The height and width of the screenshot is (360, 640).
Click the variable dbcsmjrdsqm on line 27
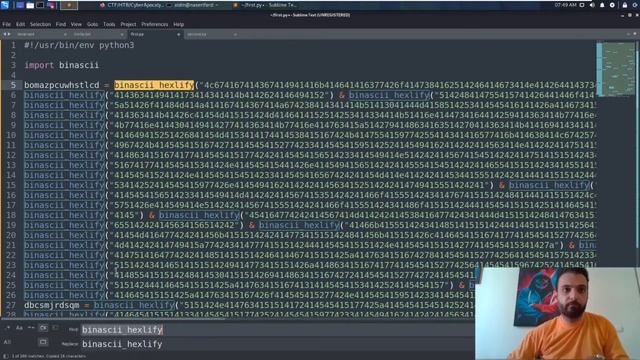[52, 305]
